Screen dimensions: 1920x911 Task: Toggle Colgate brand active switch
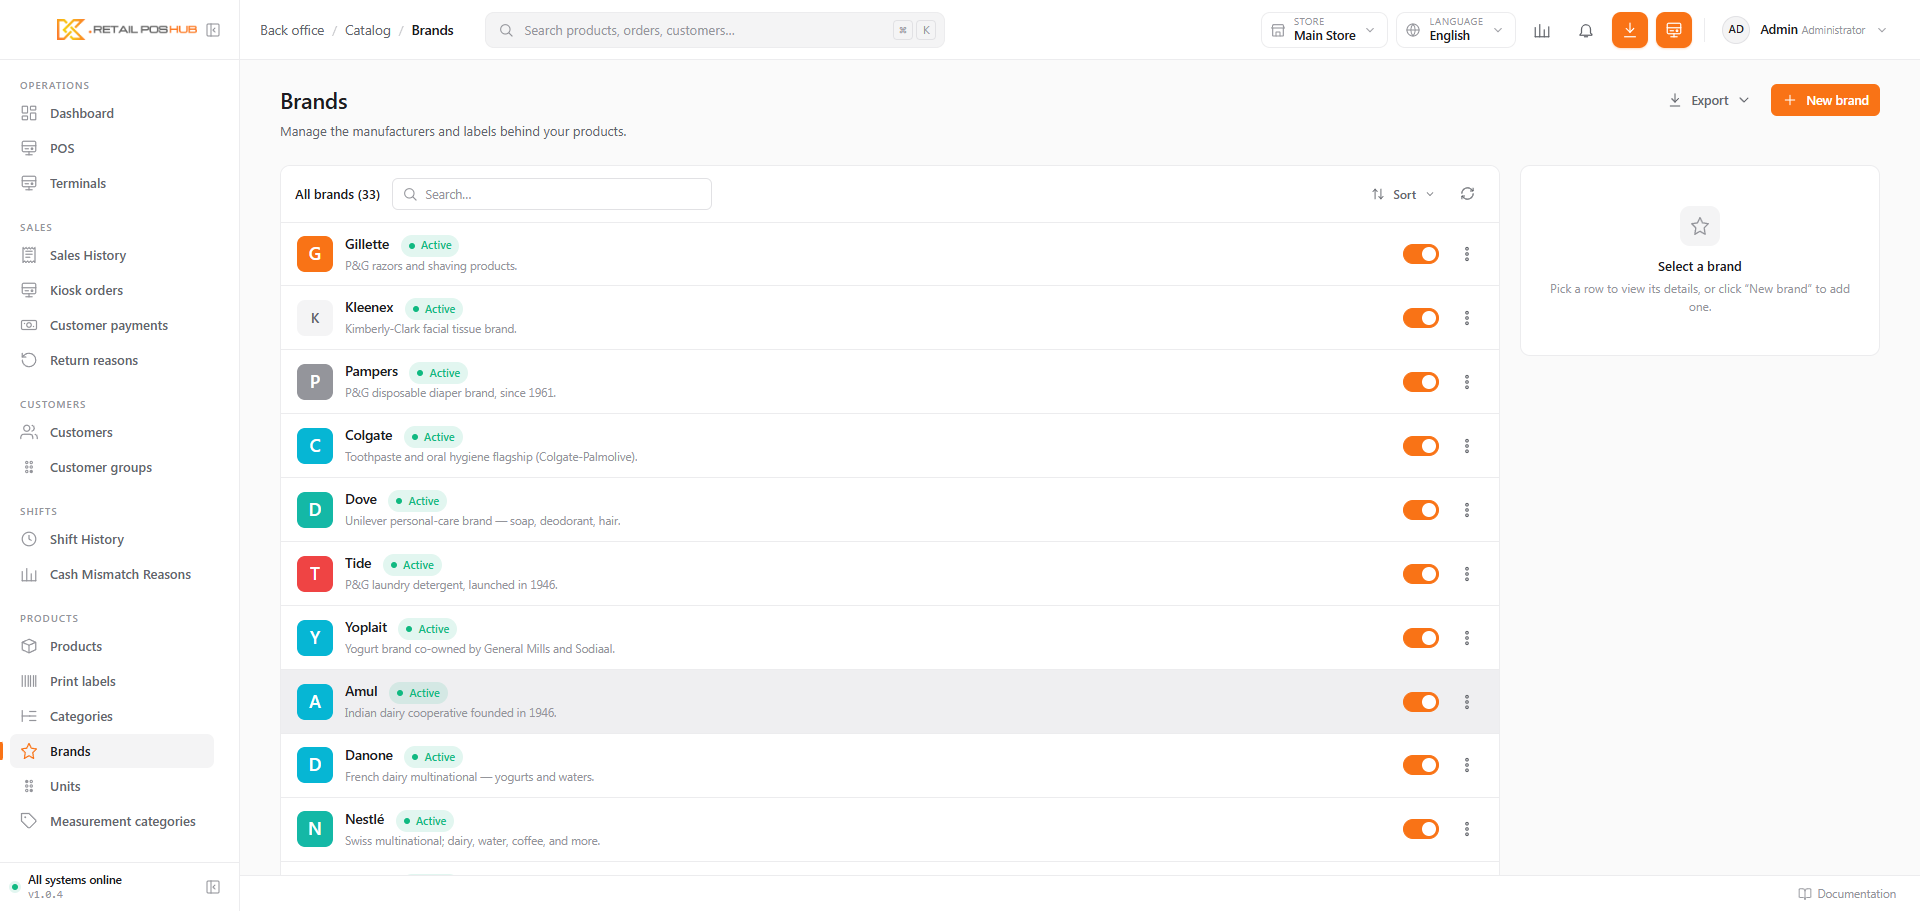(1421, 446)
